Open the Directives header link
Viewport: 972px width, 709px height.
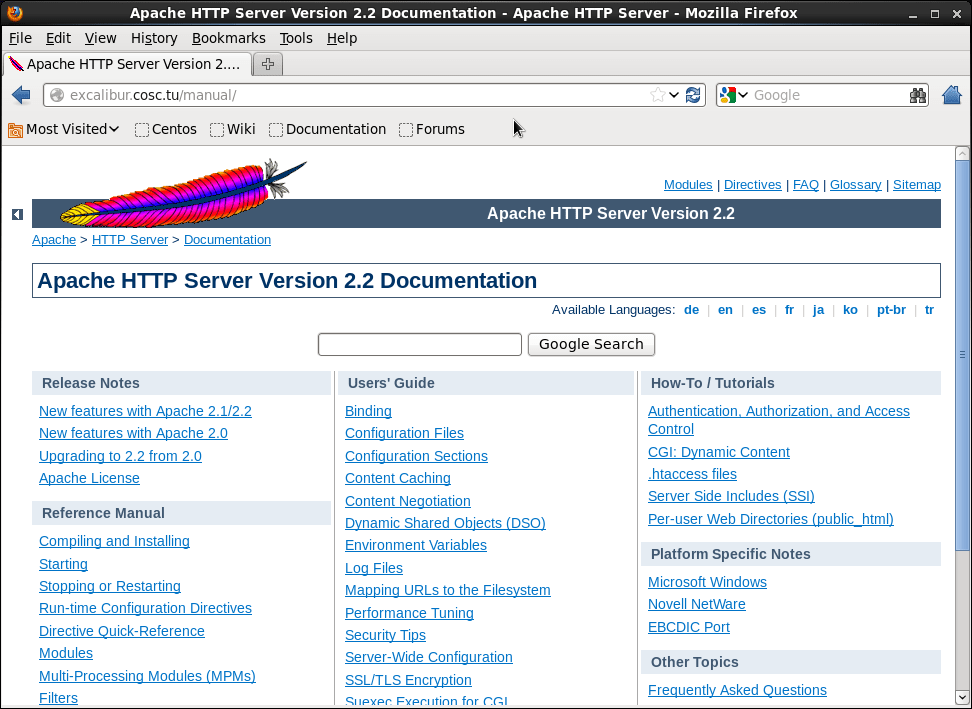[753, 185]
